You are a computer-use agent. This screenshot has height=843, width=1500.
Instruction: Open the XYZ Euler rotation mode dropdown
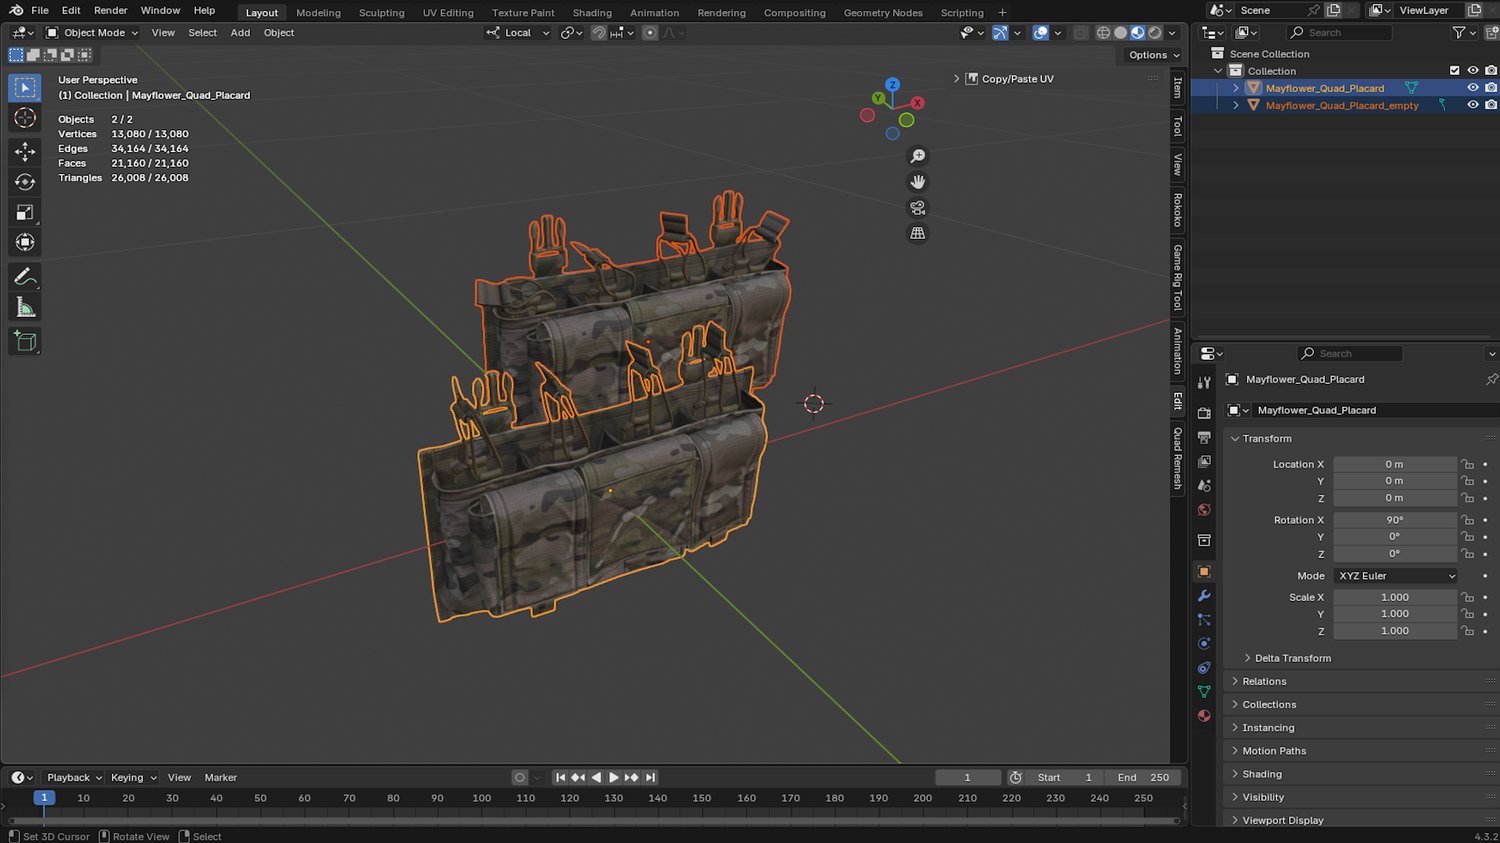point(1396,576)
